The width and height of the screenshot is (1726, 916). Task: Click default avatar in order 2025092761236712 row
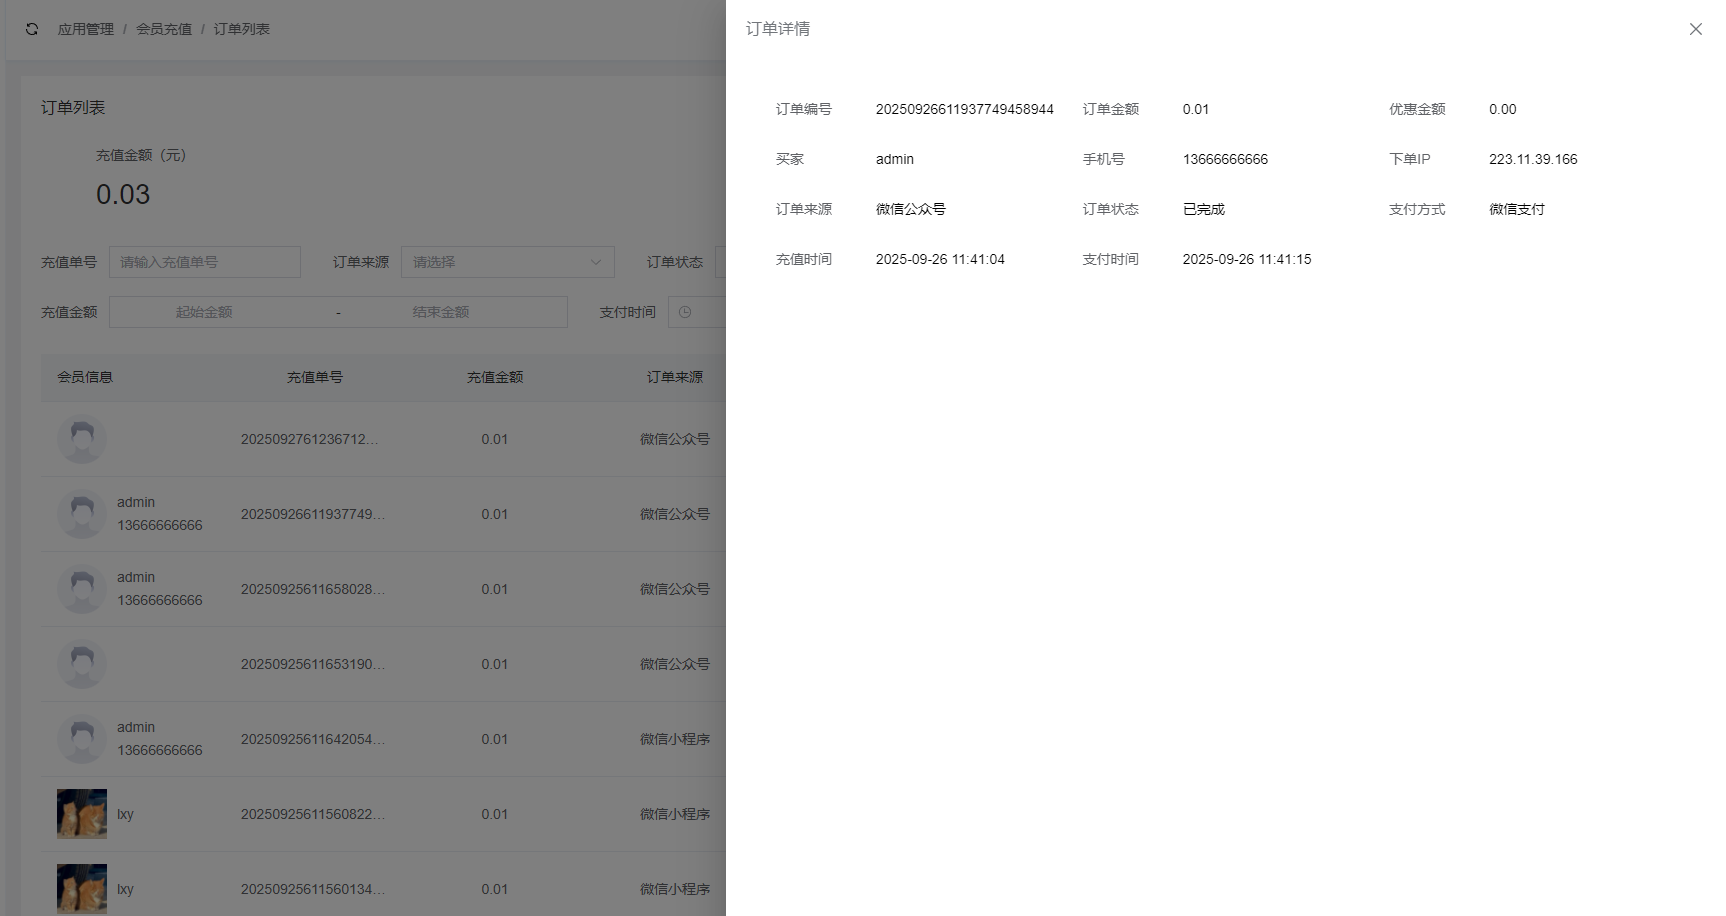[x=82, y=439]
